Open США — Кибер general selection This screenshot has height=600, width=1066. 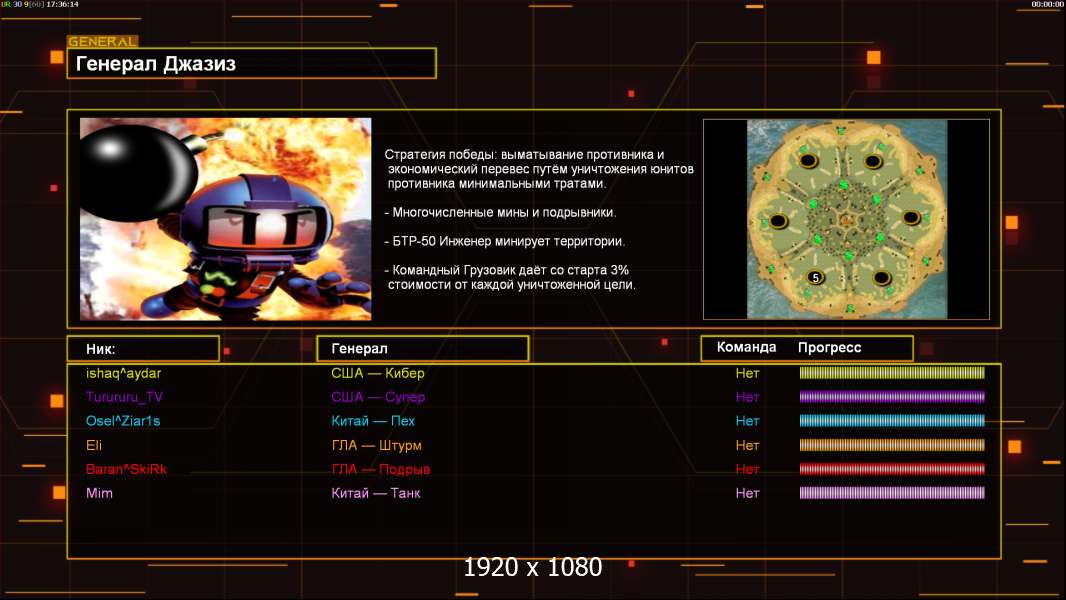[x=378, y=373]
